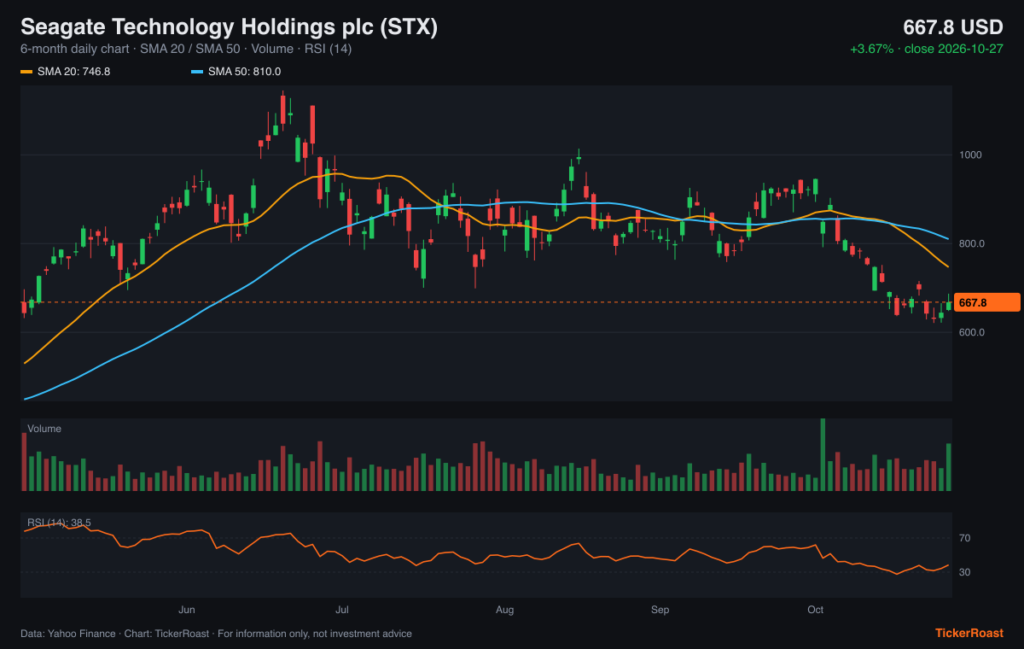Click the 6-month daily chart subtitle
The height and width of the screenshot is (649, 1024).
coord(185,49)
